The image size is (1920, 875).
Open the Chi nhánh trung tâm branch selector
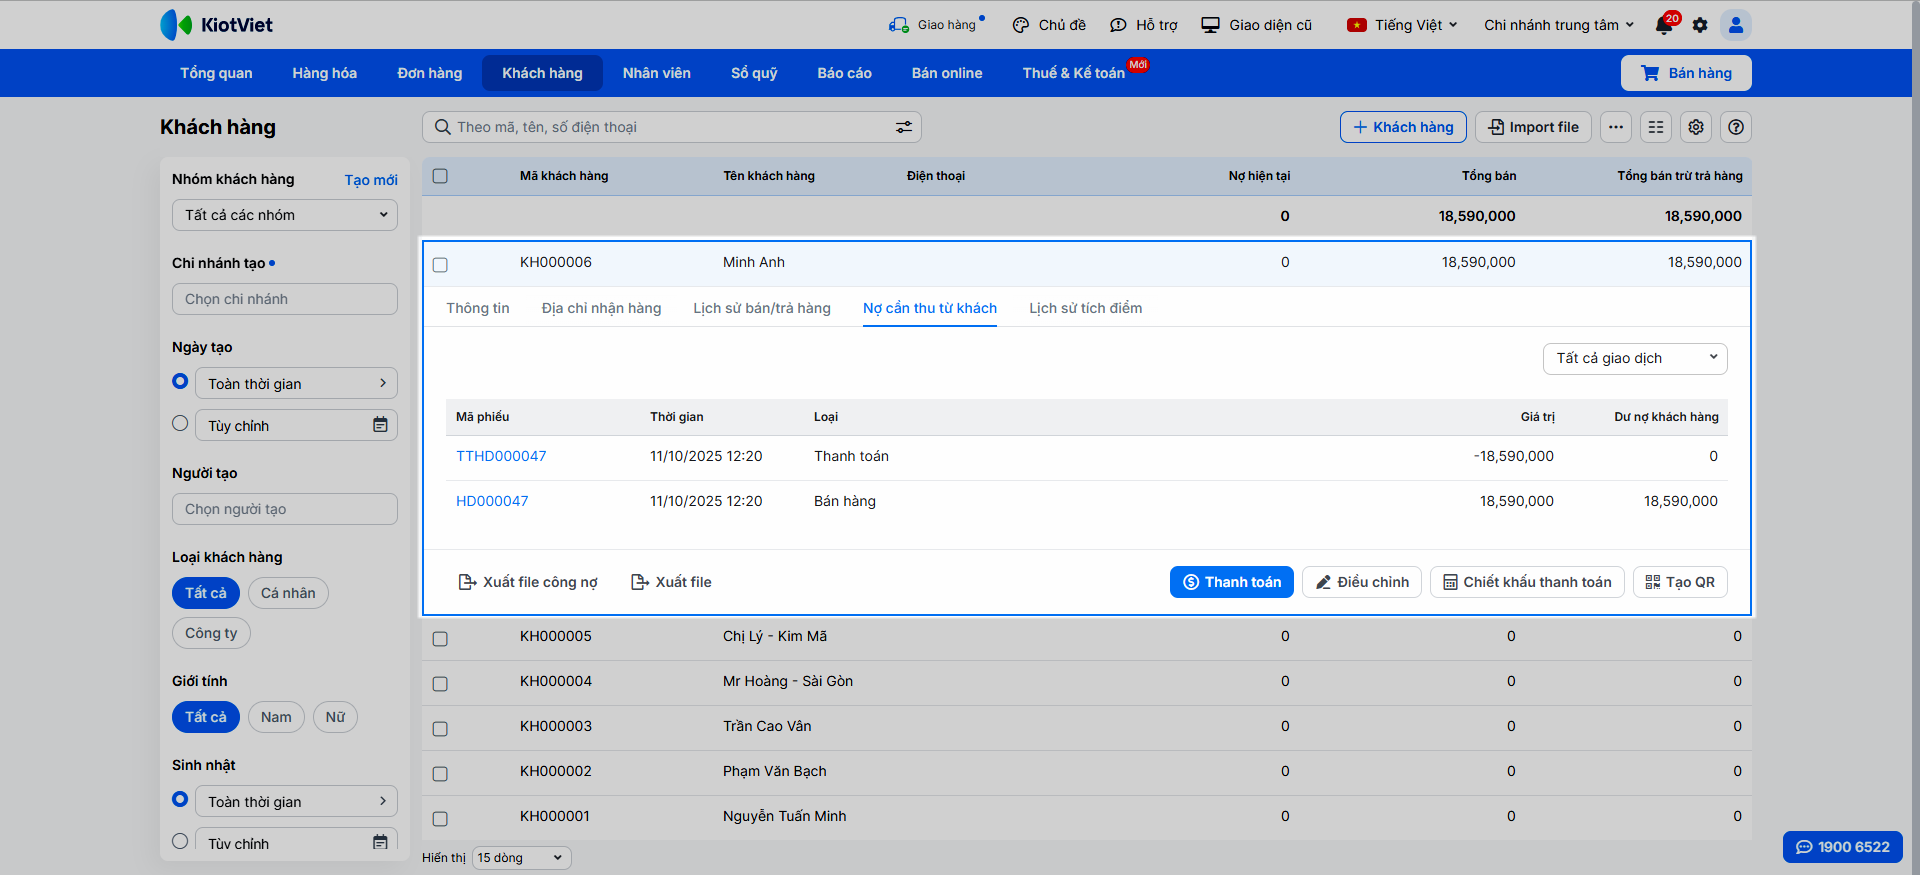[x=1558, y=25]
